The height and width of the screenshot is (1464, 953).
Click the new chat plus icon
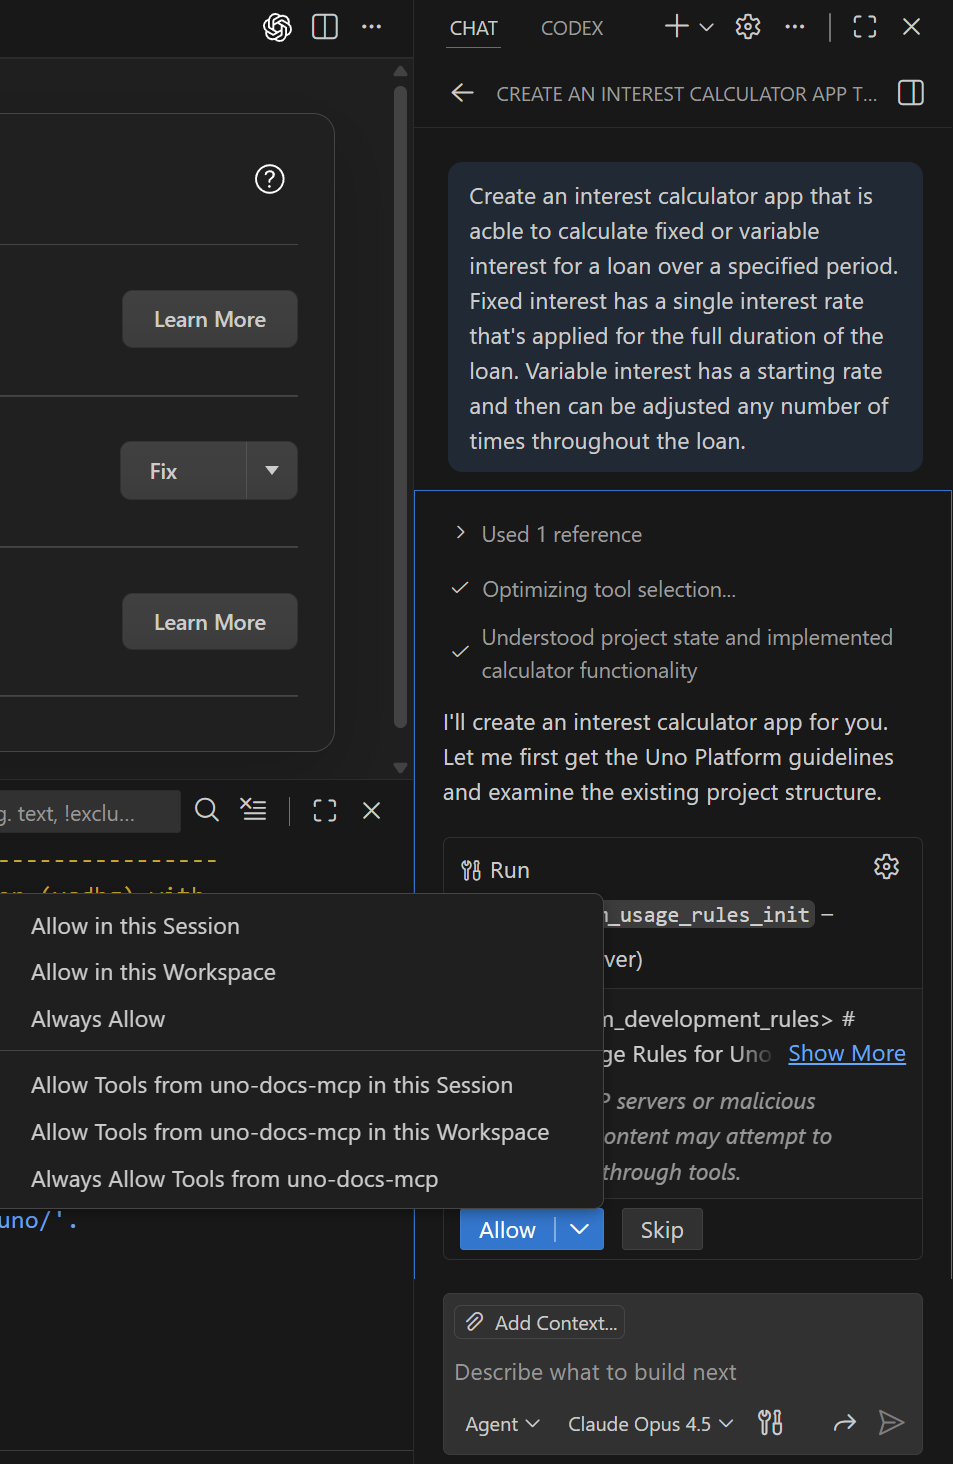(677, 27)
